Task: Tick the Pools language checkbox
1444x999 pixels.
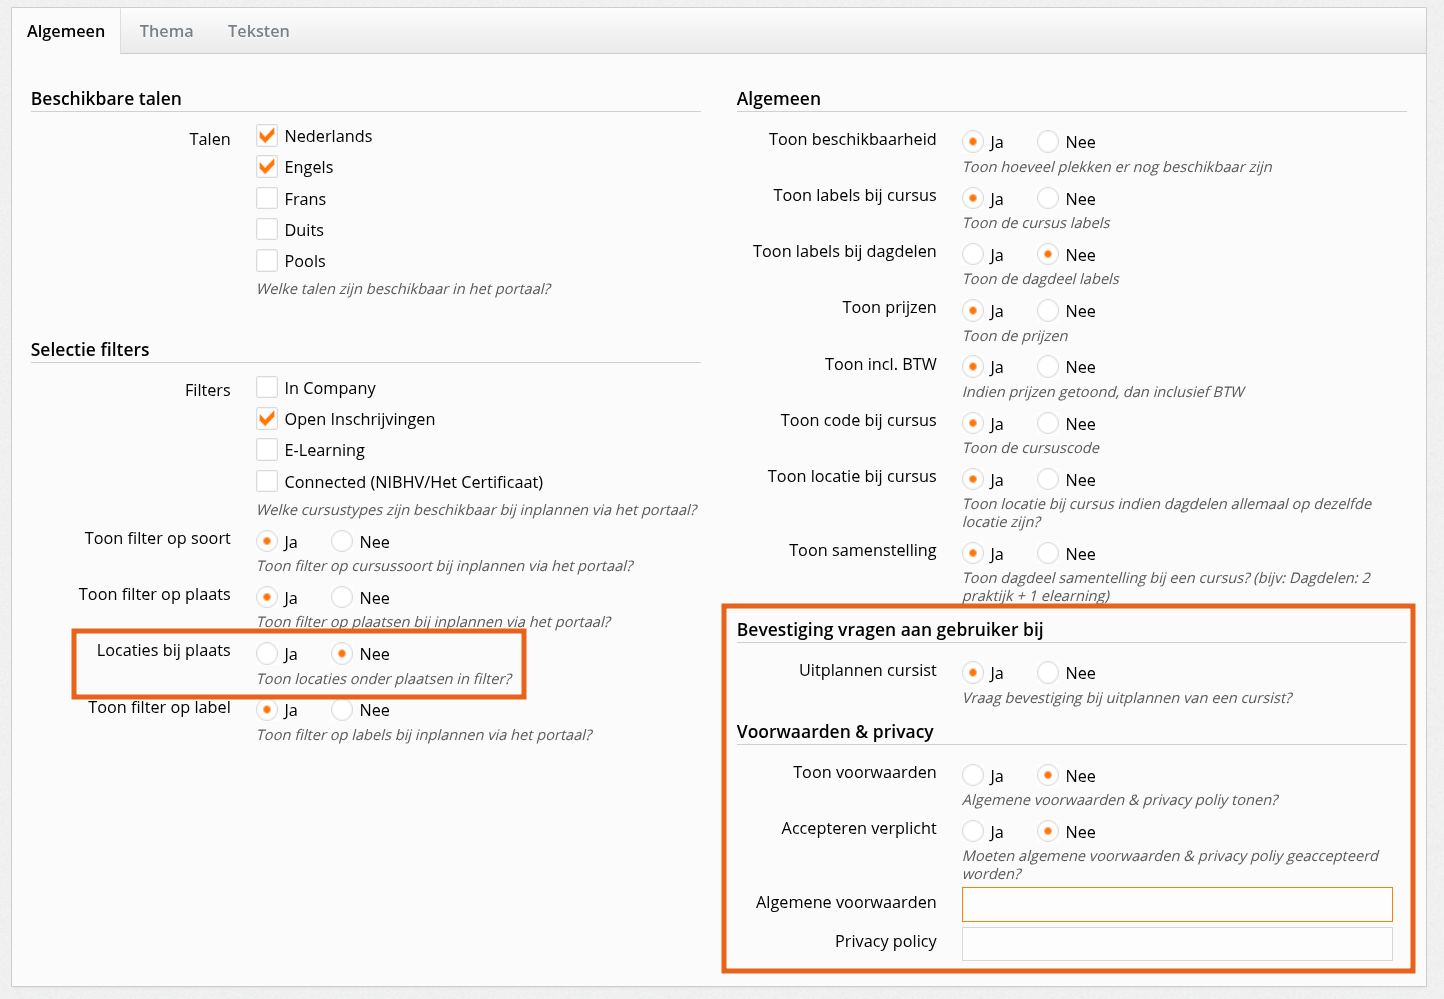Action: click(x=267, y=260)
